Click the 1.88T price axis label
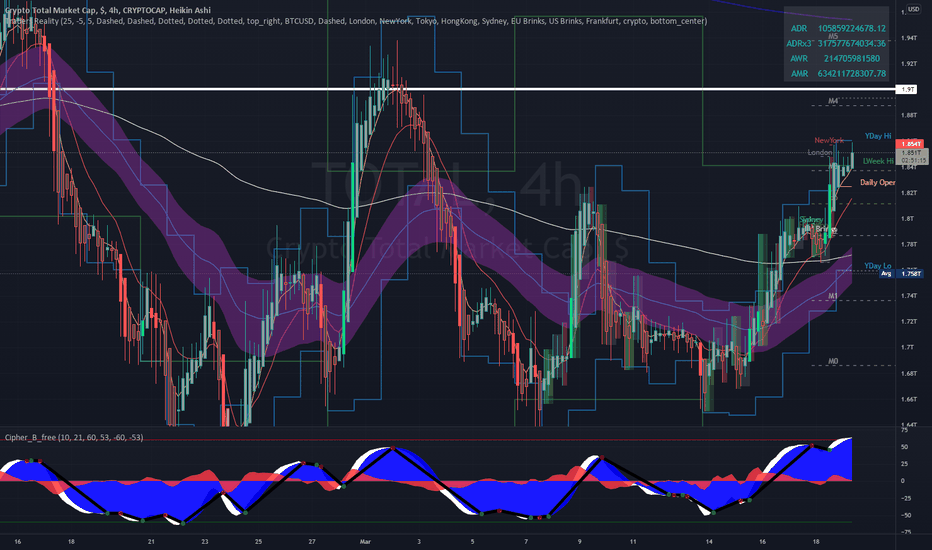The height and width of the screenshot is (550, 932). pos(908,115)
